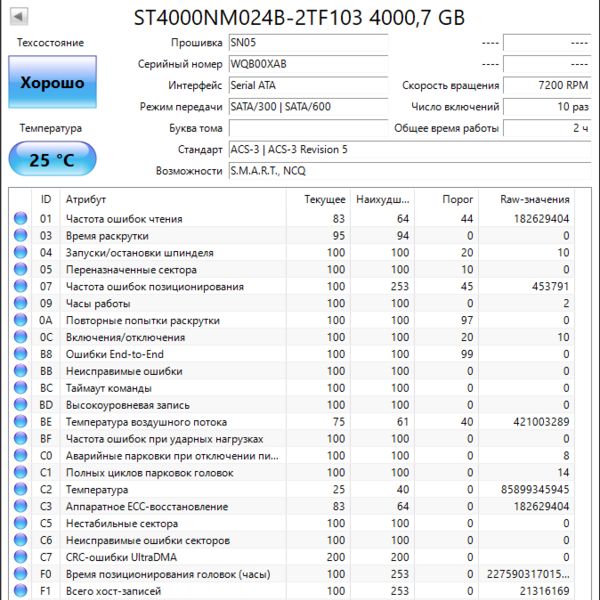
Task: Select status circle for attribute 09
Action: tap(21, 303)
